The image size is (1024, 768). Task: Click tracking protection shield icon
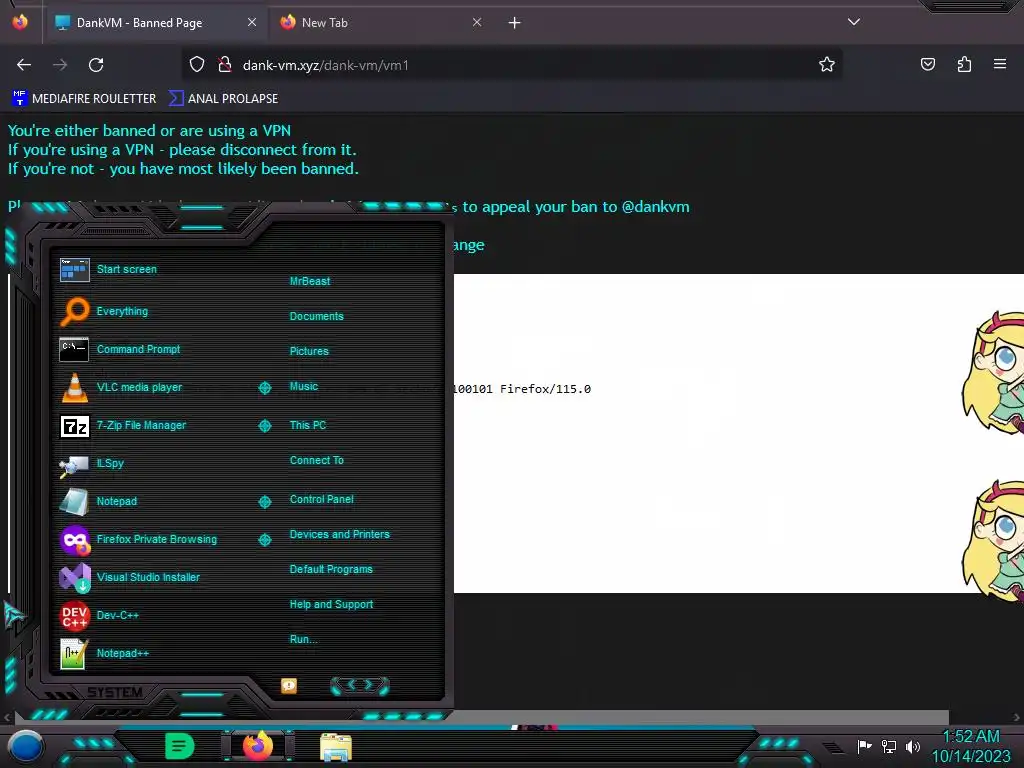pyautogui.click(x=197, y=65)
